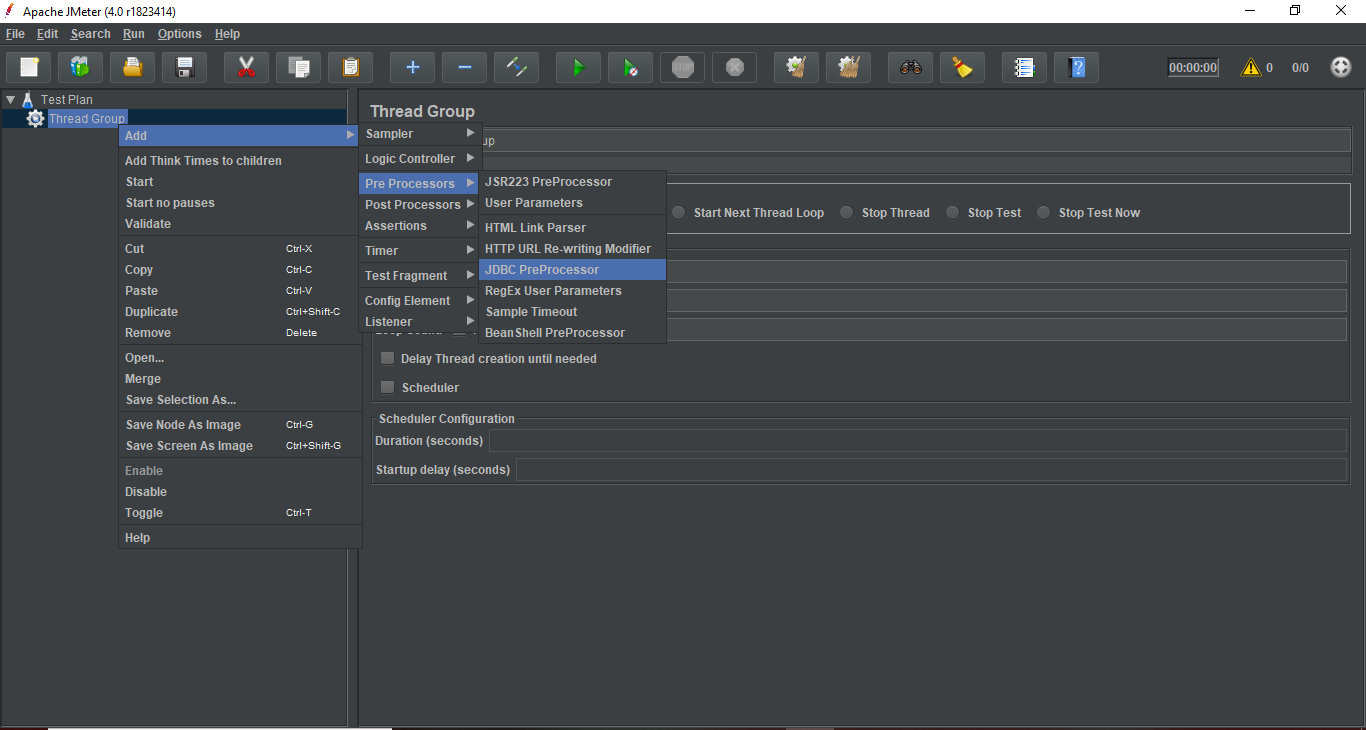Tick the Scheduler checkbox
This screenshot has width=1366, height=730.
pyautogui.click(x=388, y=387)
